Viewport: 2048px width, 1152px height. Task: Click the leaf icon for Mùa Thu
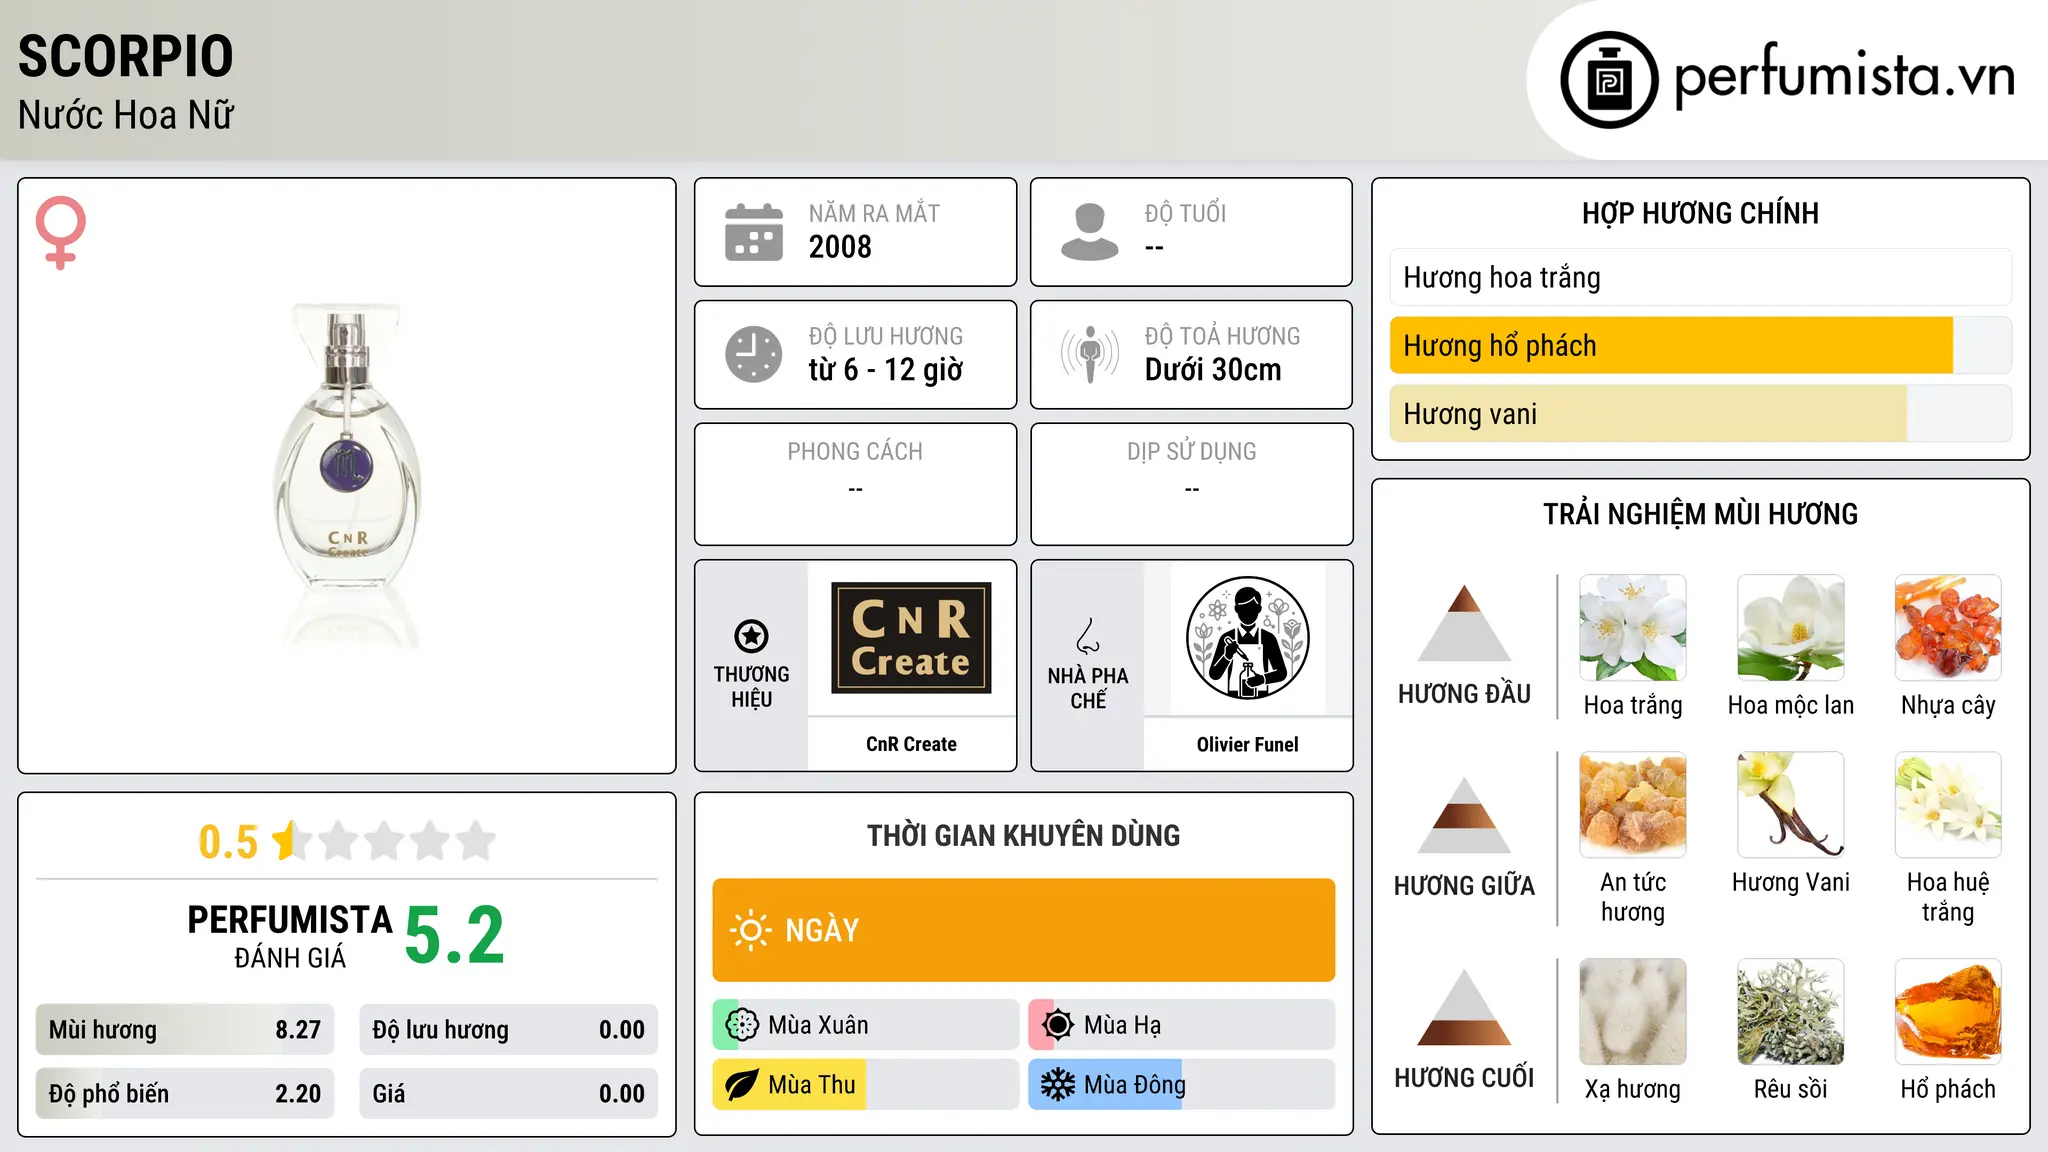[742, 1085]
